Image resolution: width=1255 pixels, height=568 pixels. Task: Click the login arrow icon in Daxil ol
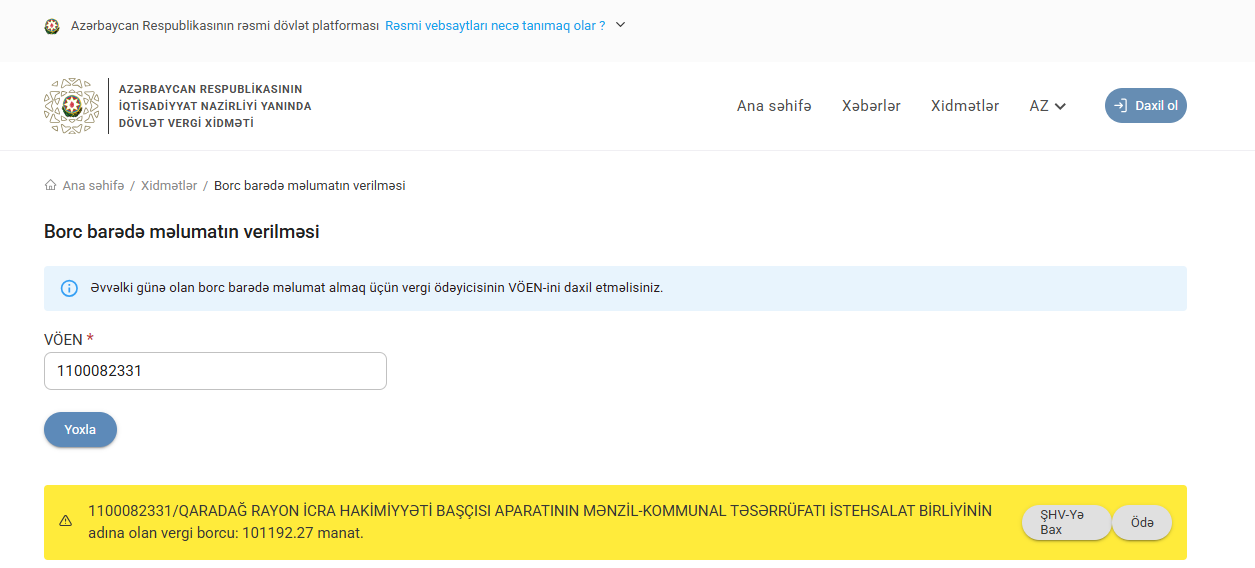click(1121, 106)
